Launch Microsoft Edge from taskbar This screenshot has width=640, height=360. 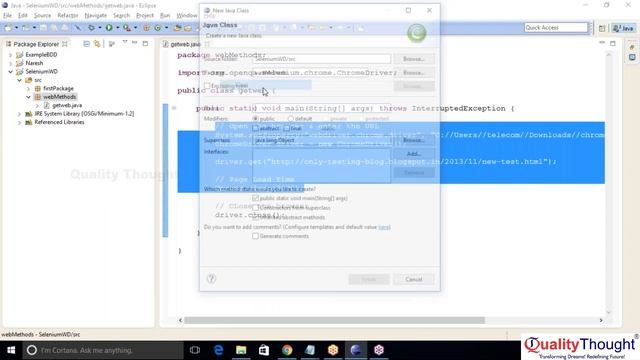[x=218, y=350]
